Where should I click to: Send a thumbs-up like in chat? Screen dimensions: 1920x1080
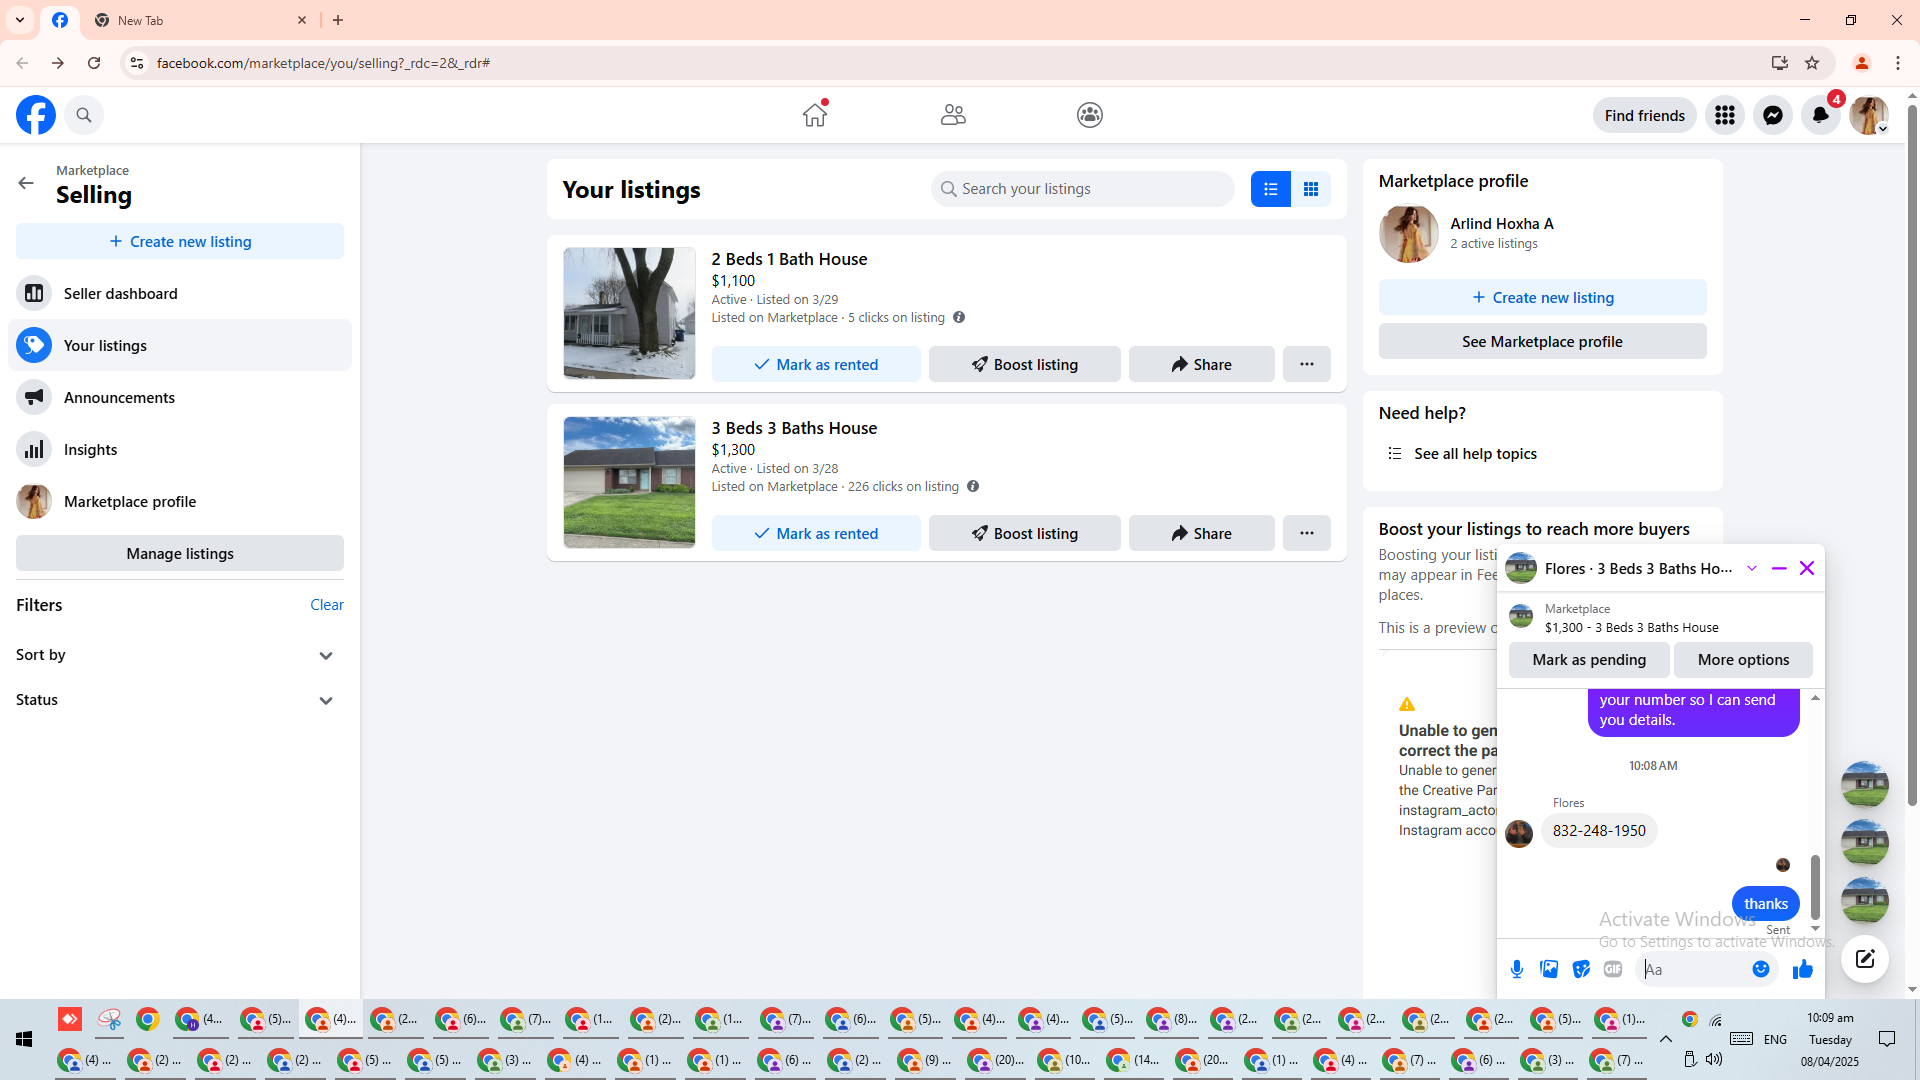click(1802, 969)
